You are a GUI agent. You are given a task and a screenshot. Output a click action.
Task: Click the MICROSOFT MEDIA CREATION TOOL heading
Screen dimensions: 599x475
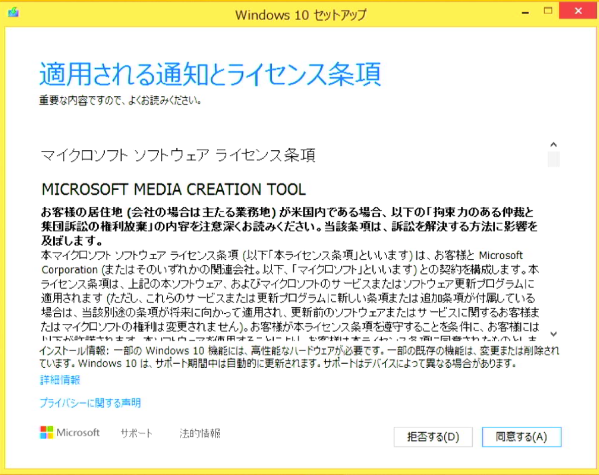(174, 190)
